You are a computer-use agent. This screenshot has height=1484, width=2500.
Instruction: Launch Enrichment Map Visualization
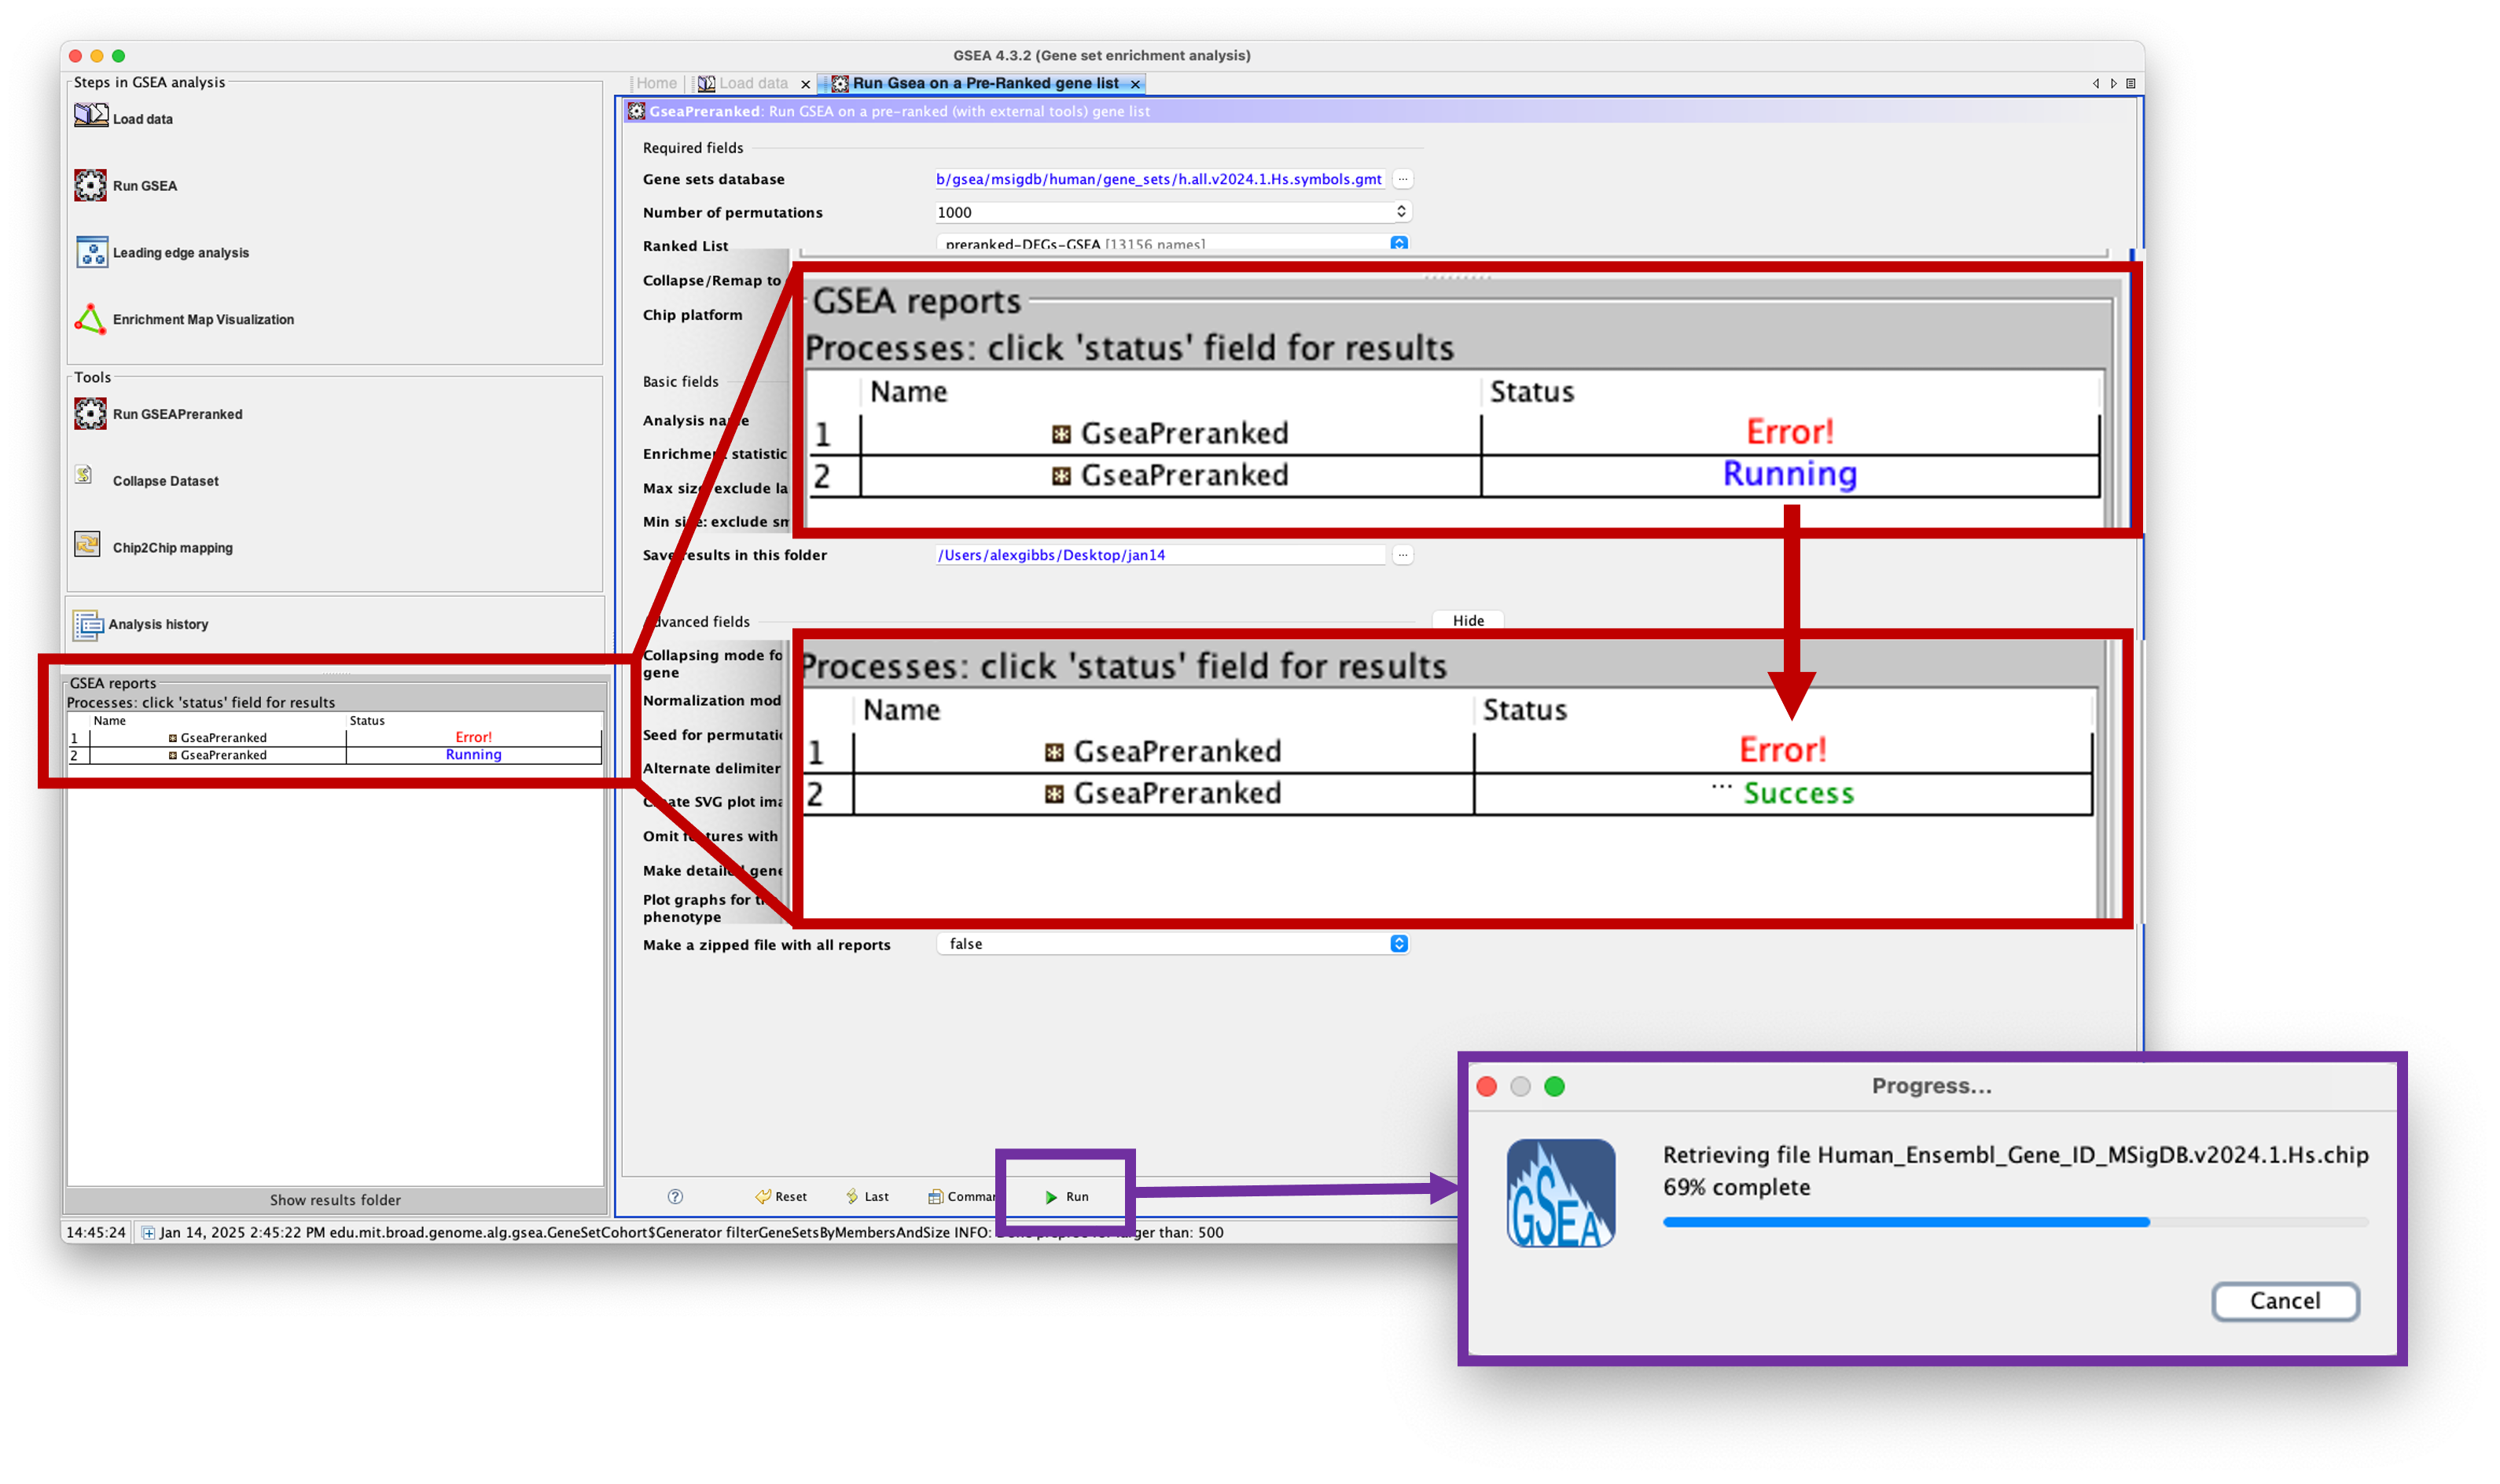click(184, 319)
